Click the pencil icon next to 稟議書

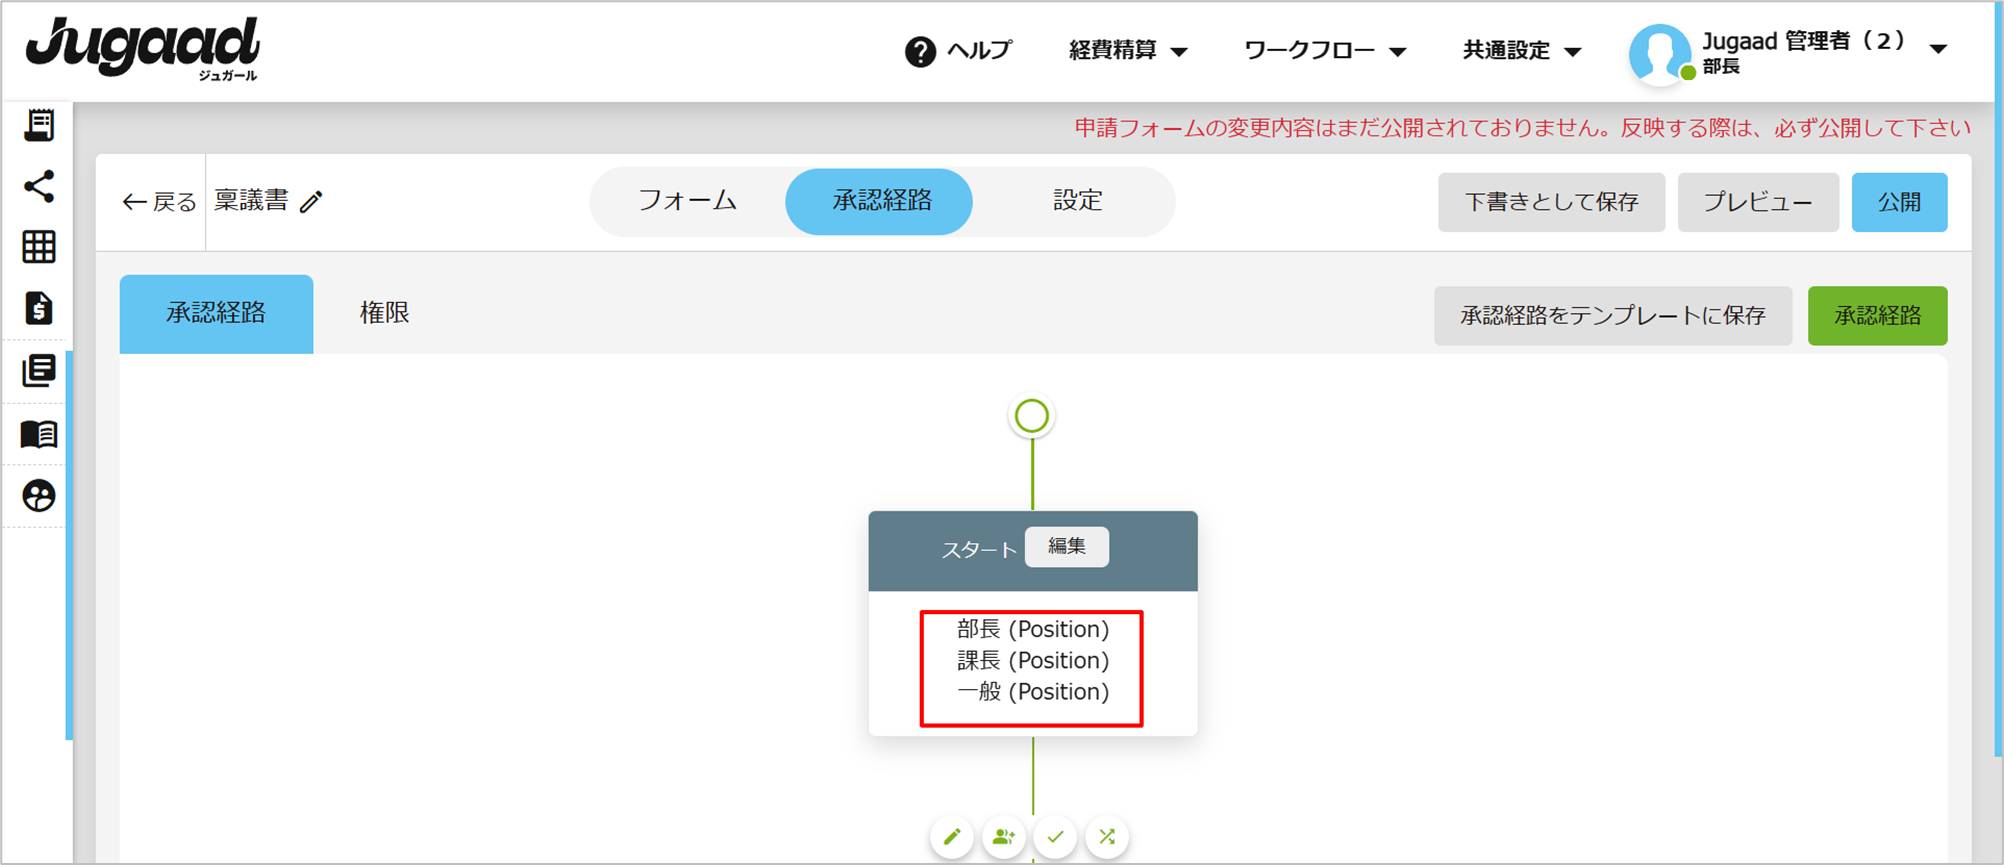(x=311, y=202)
